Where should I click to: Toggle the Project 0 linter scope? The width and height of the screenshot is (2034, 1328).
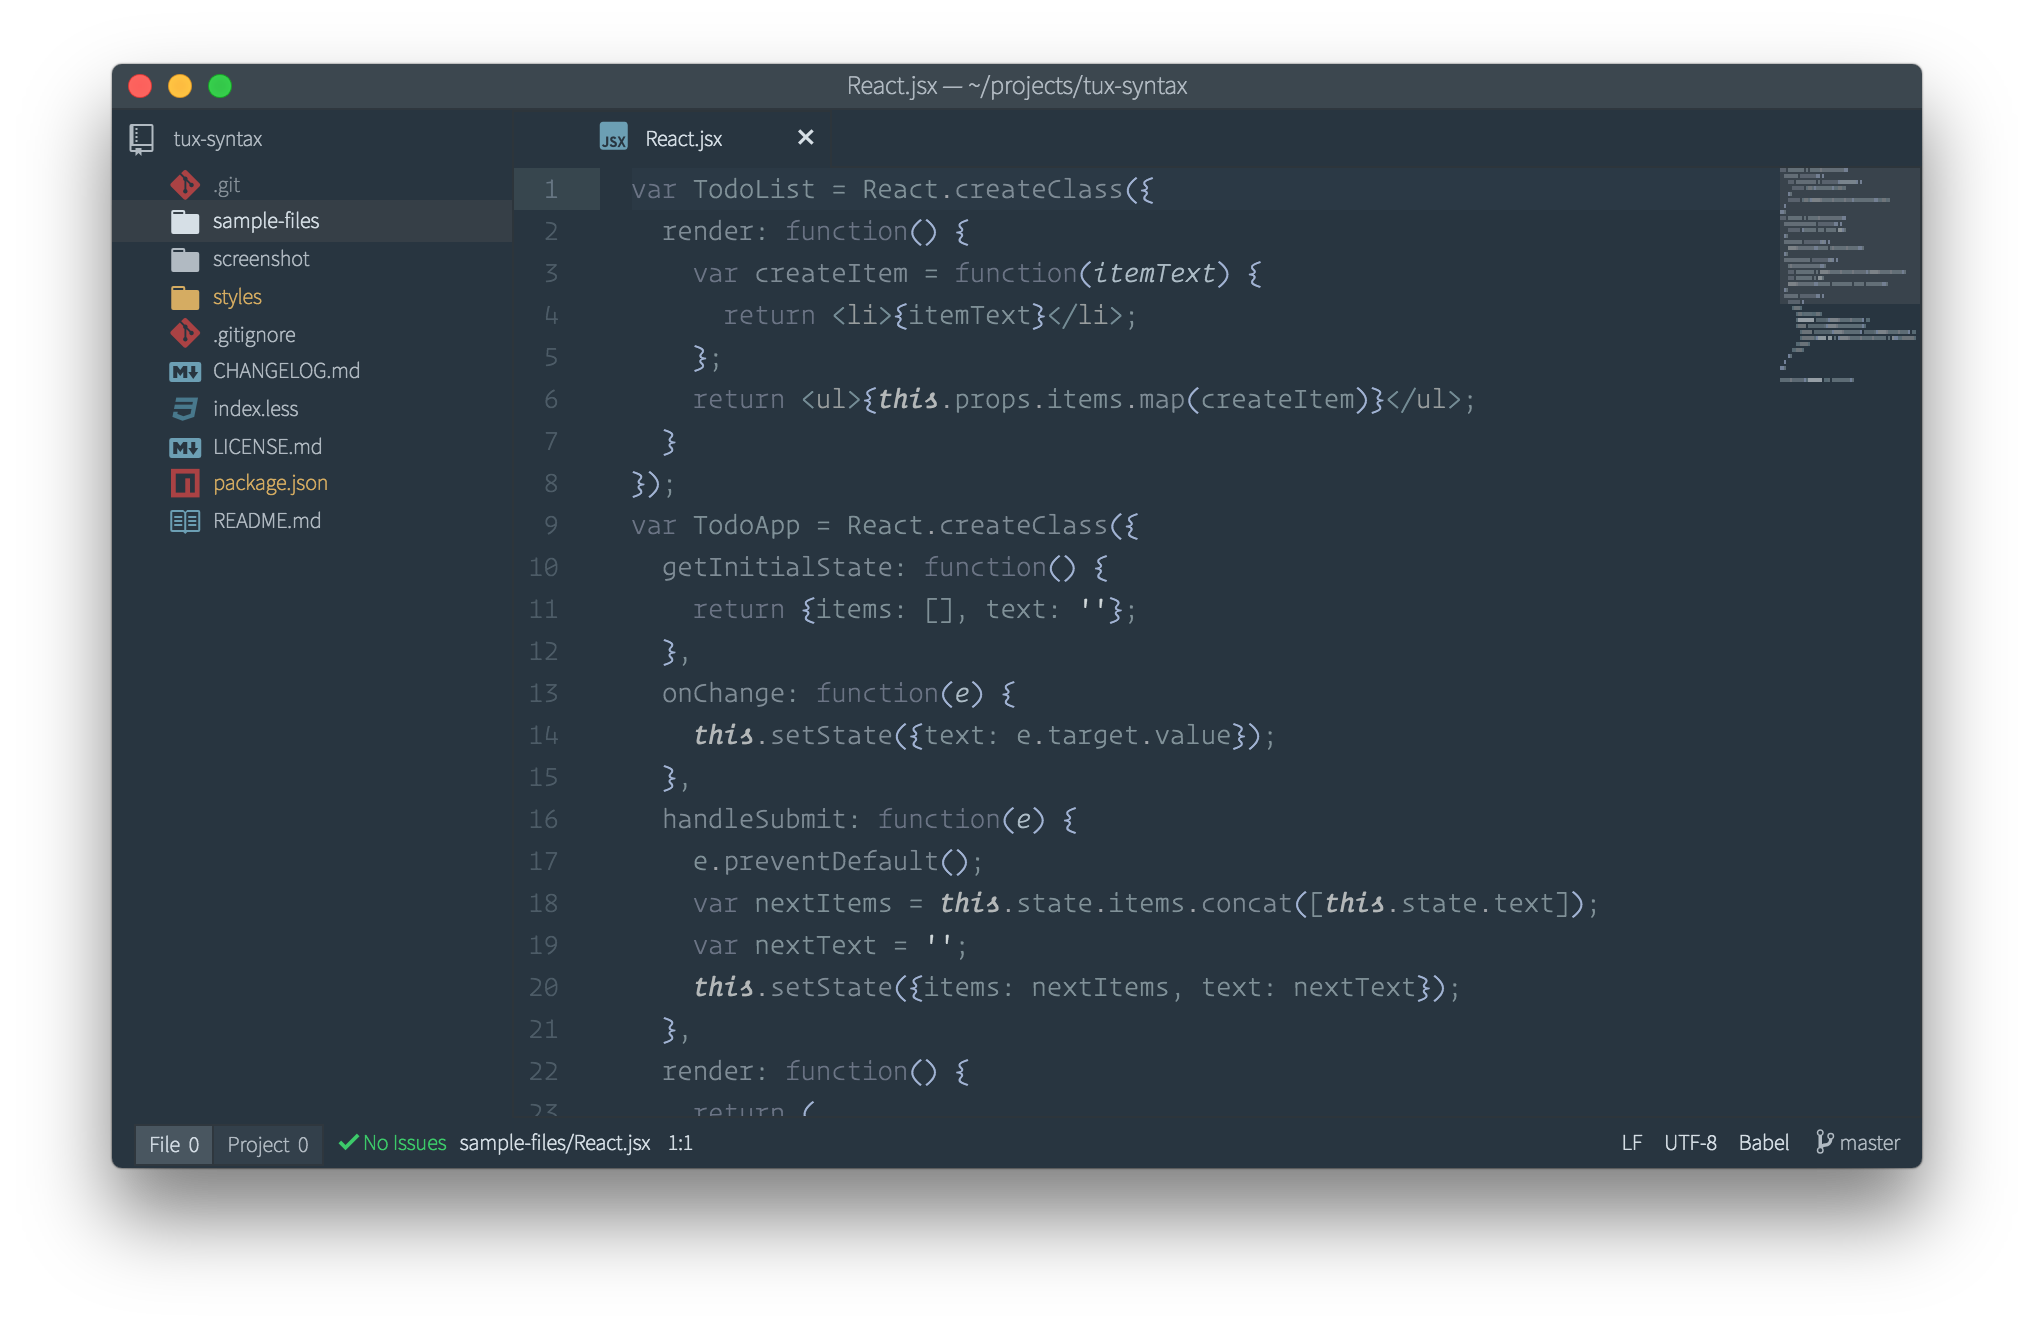pyautogui.click(x=267, y=1144)
